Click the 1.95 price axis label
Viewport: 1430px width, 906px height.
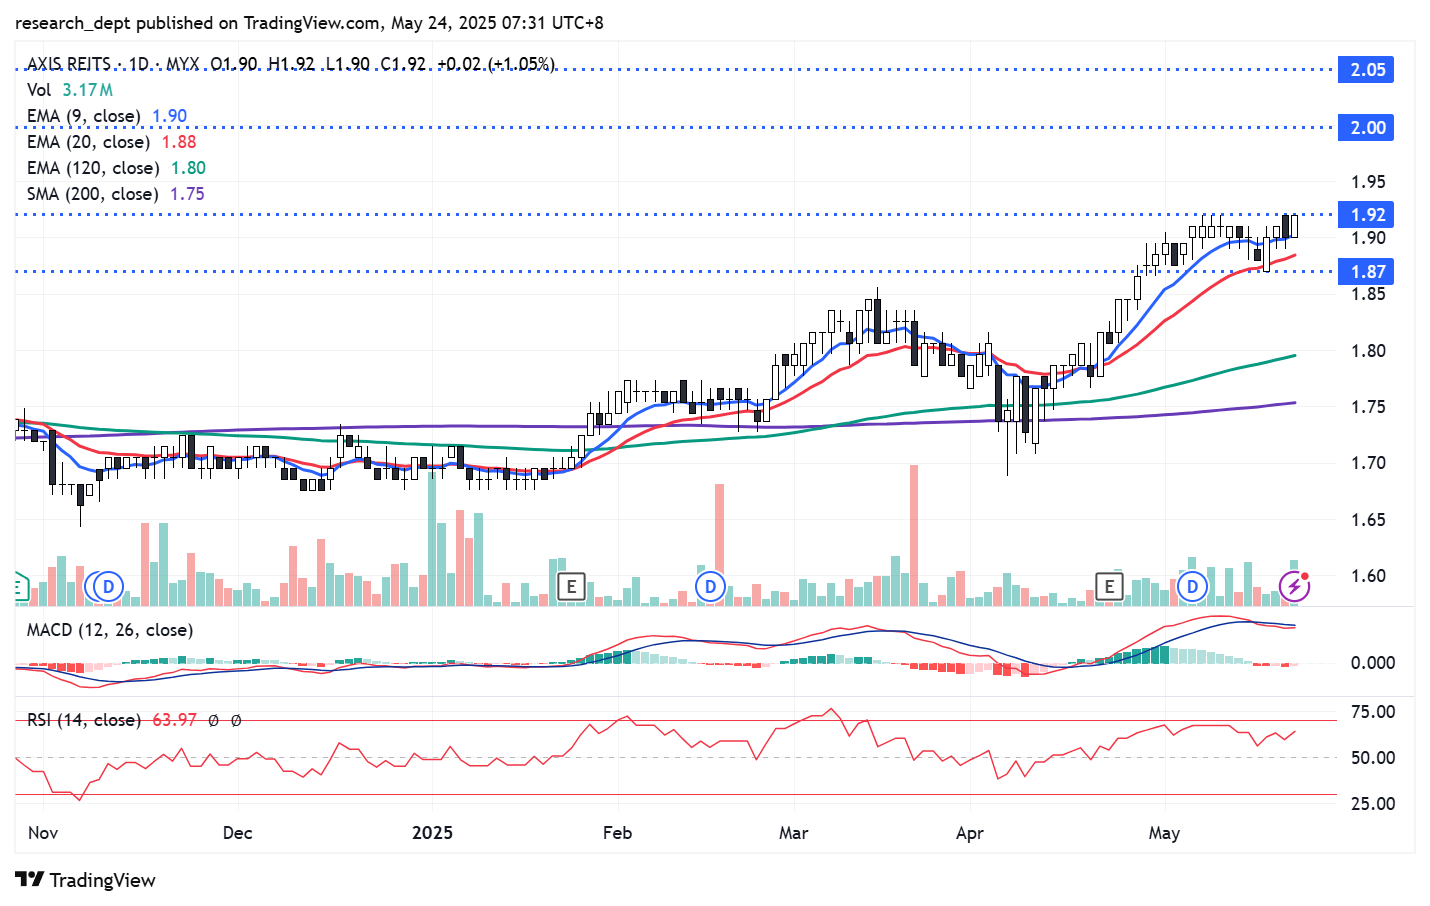[1368, 182]
